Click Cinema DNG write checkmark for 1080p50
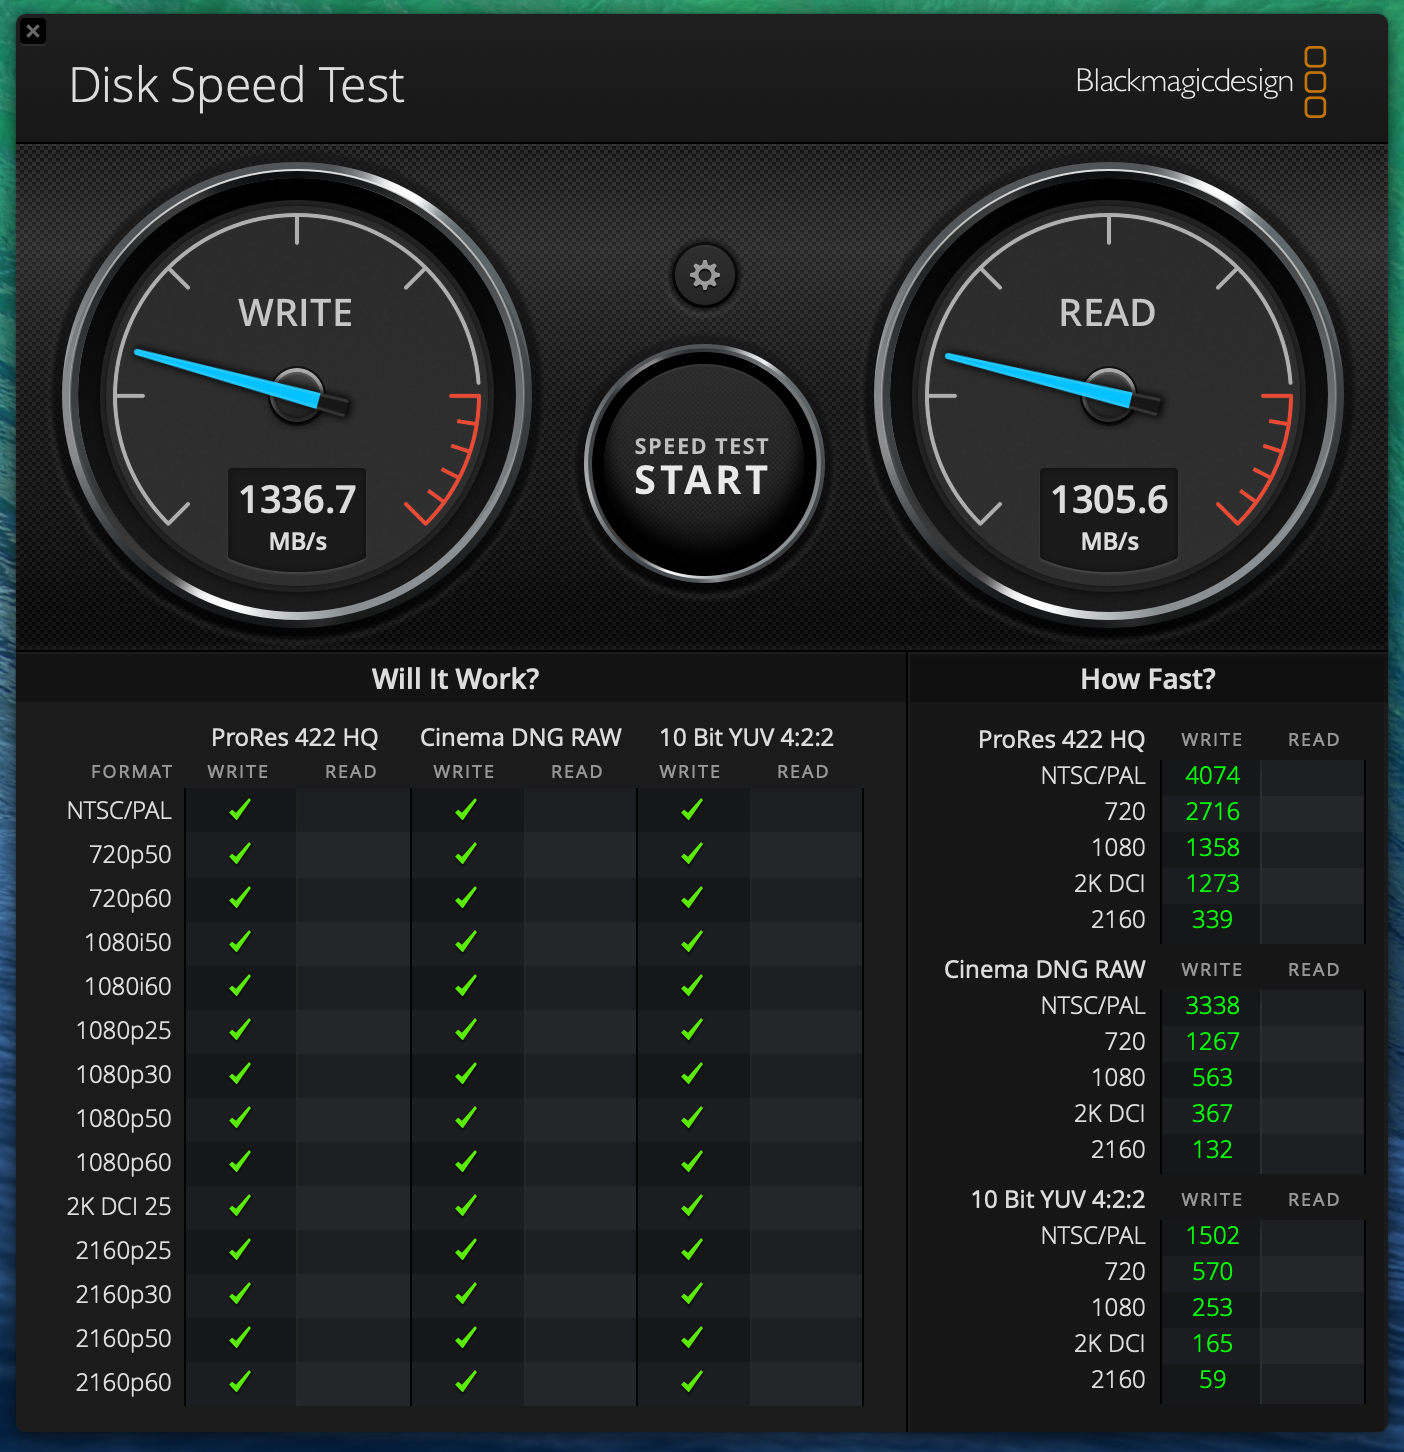The width and height of the screenshot is (1404, 1452). 466,1117
